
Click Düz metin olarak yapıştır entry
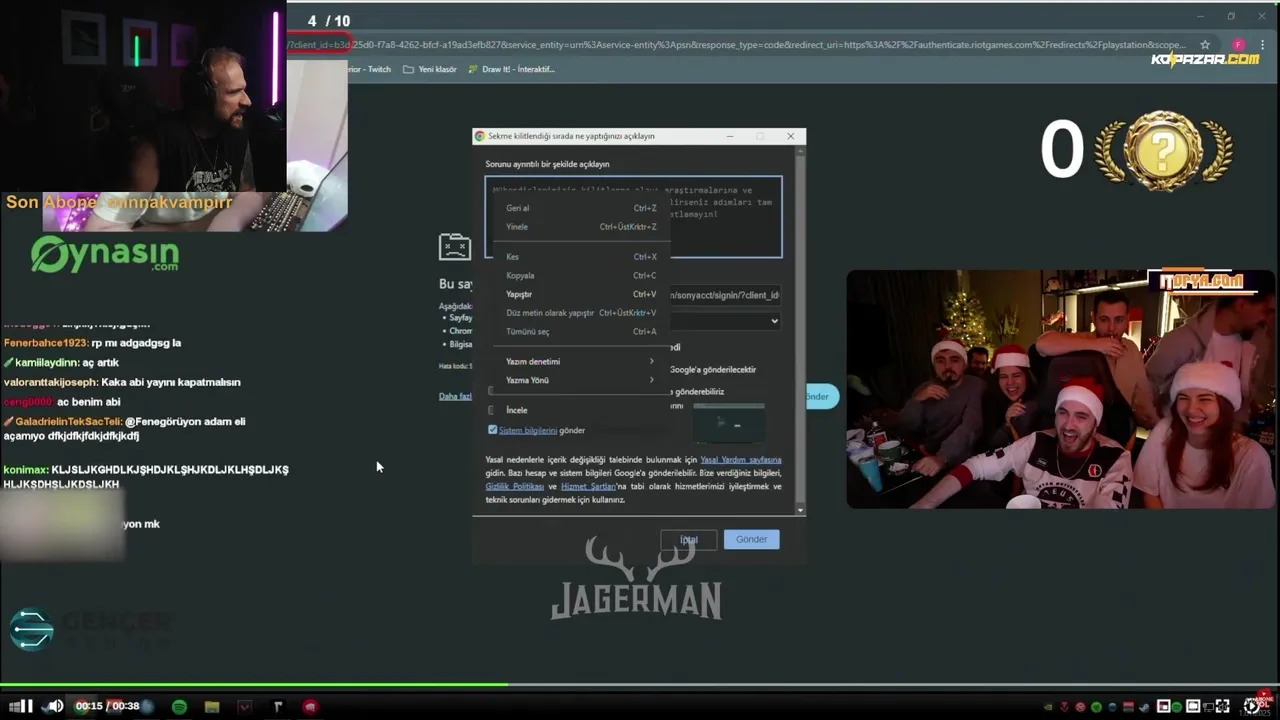(x=580, y=313)
